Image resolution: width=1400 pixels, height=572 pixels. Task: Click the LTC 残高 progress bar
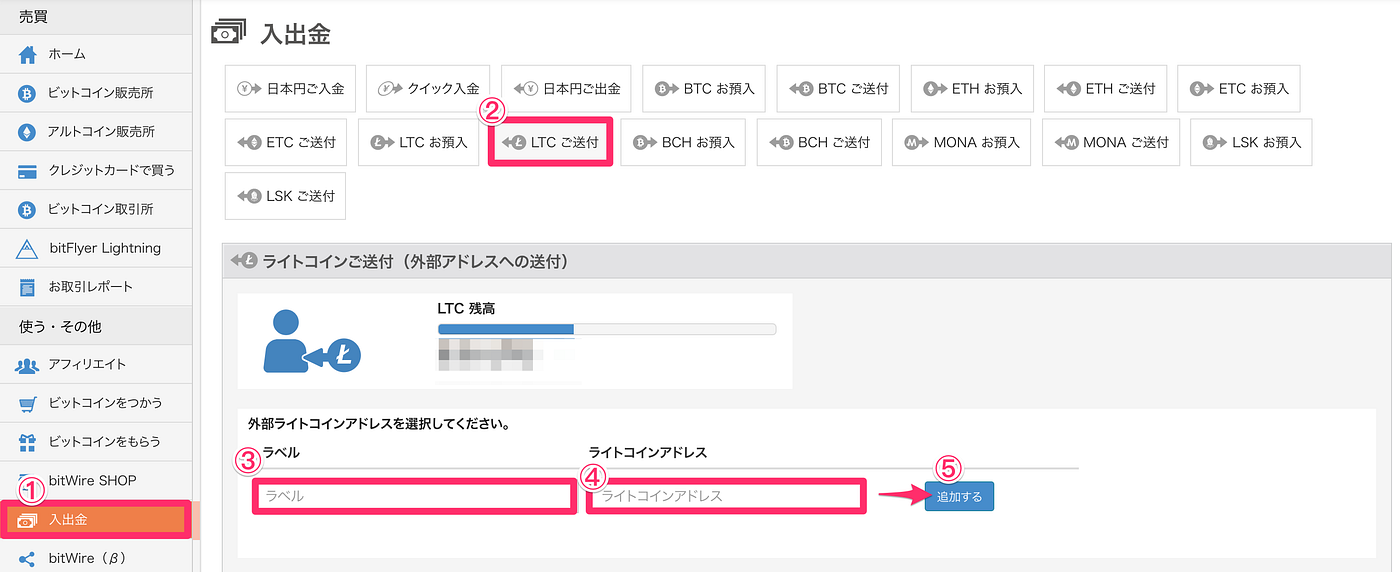point(607,329)
